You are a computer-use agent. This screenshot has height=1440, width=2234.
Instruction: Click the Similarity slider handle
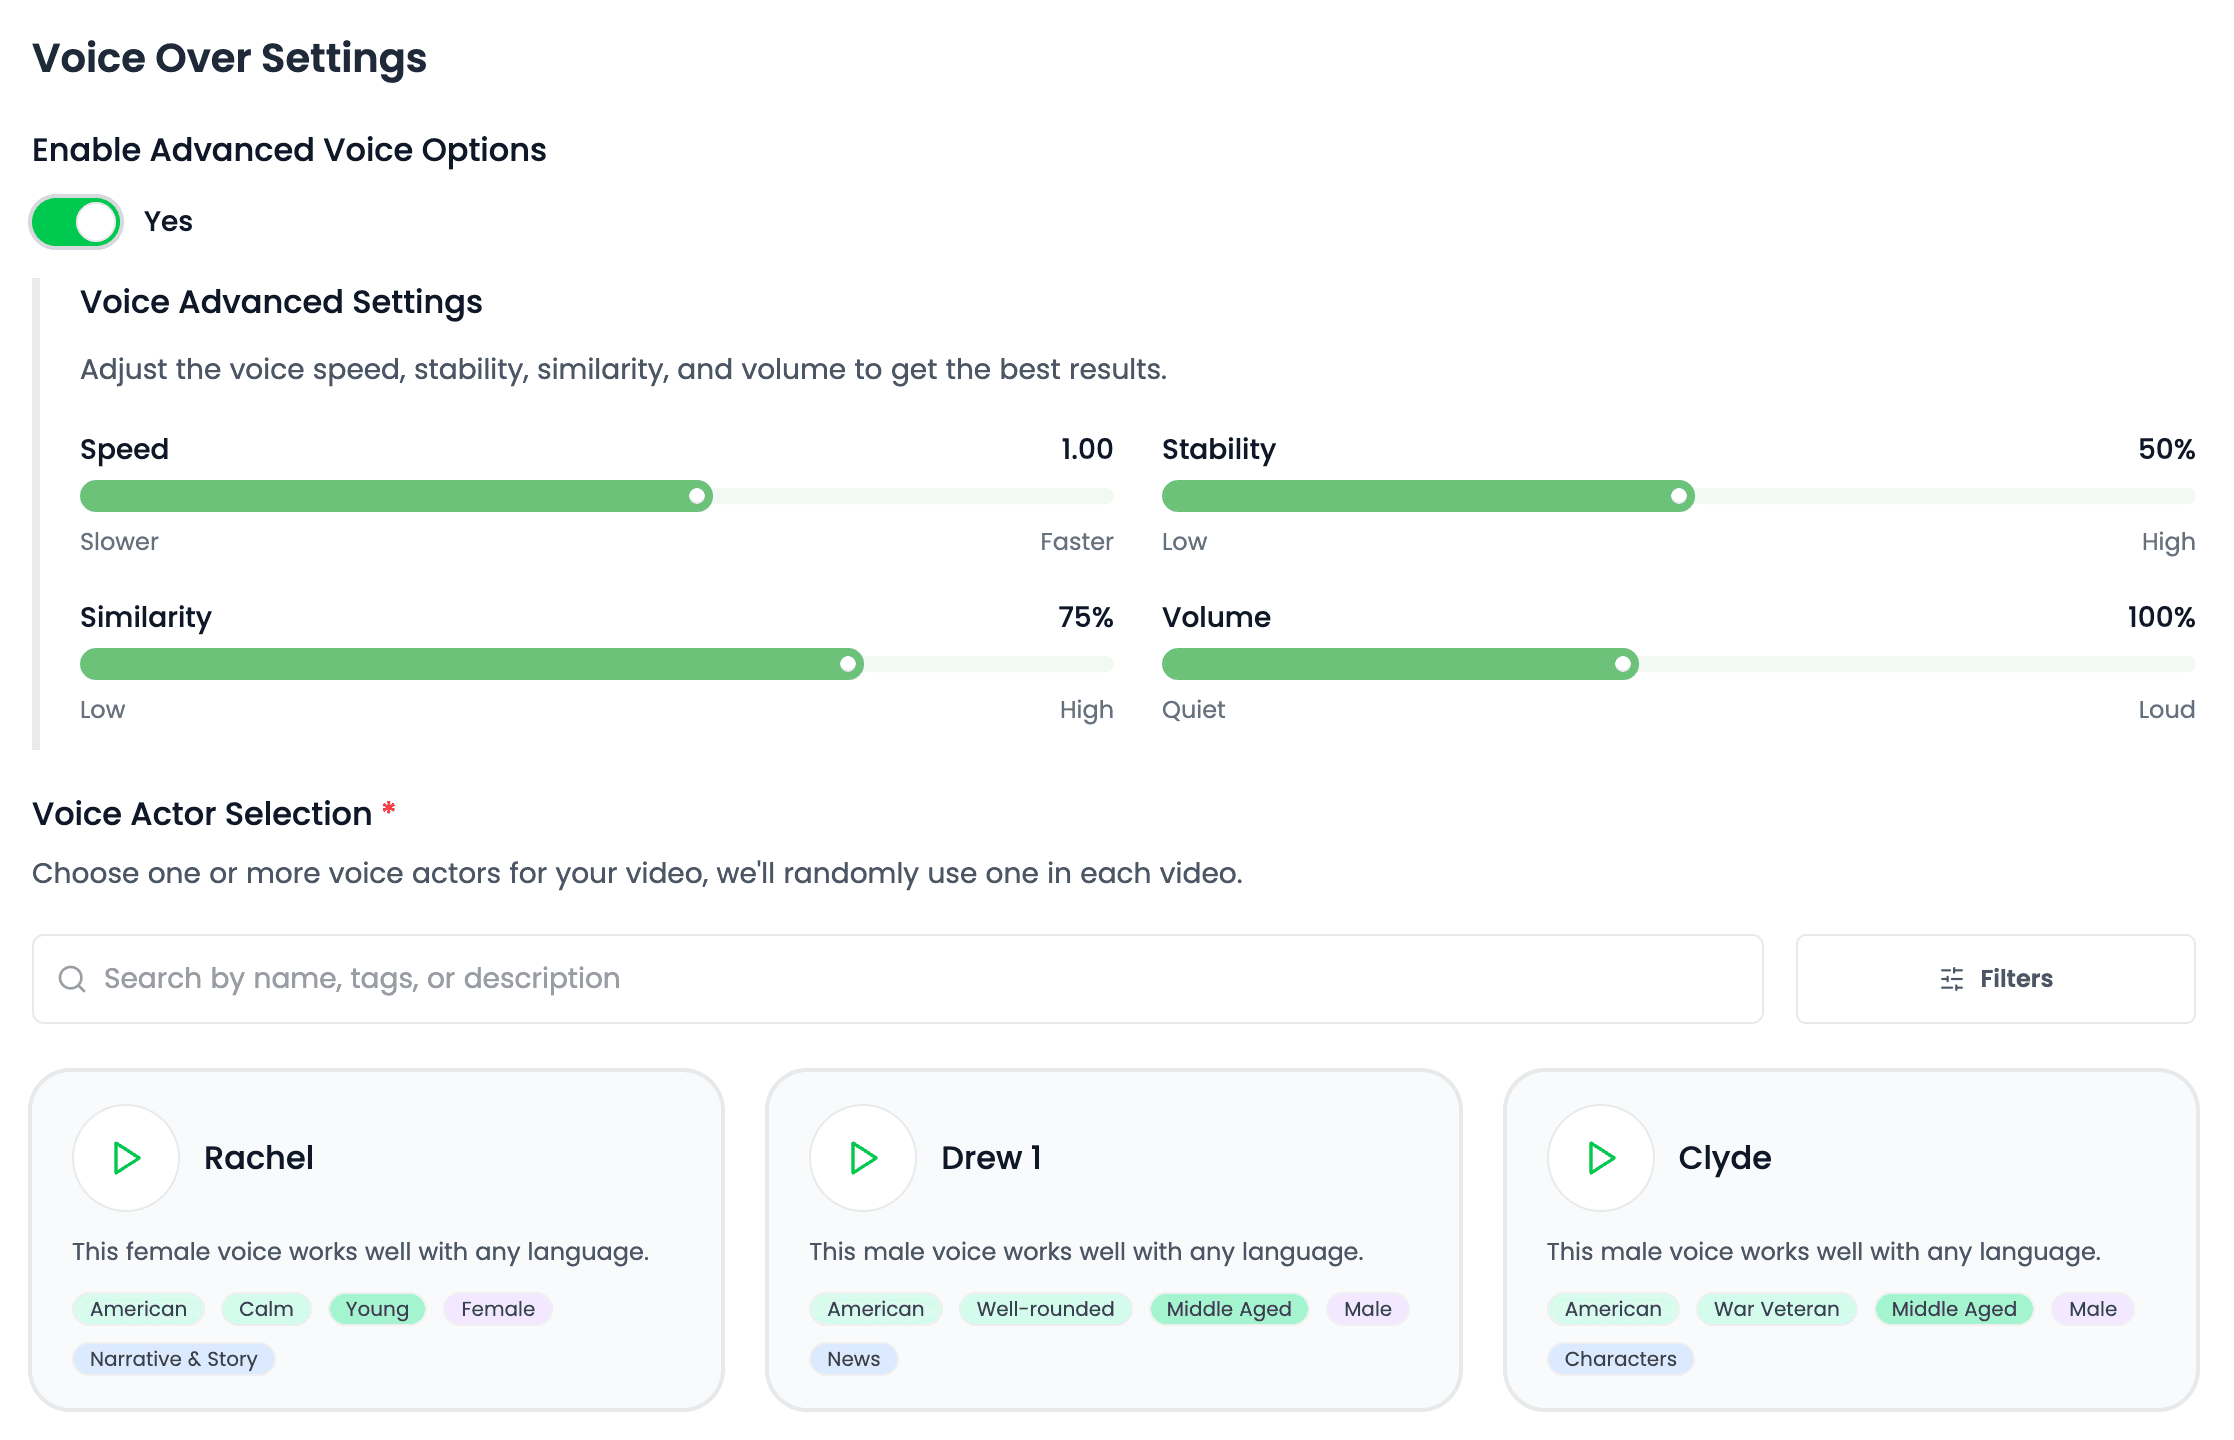point(848,664)
